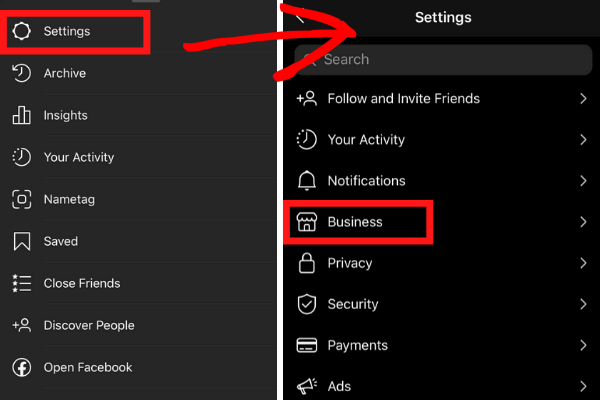
Task: Select the Business storefront icon
Action: (307, 222)
